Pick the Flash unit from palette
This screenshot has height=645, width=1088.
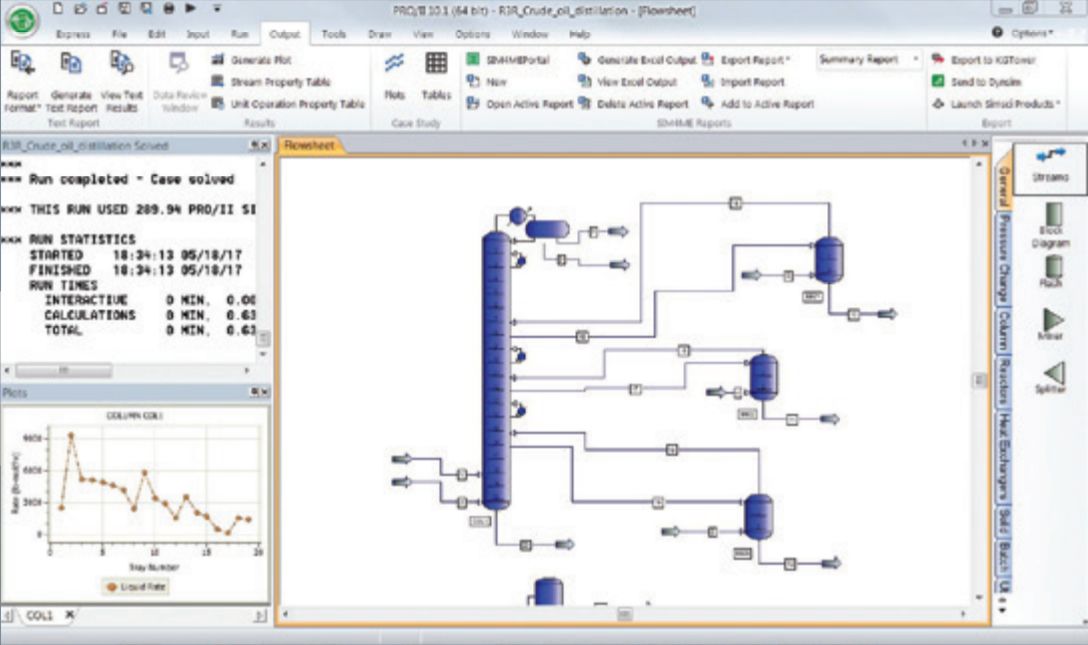tap(1051, 268)
